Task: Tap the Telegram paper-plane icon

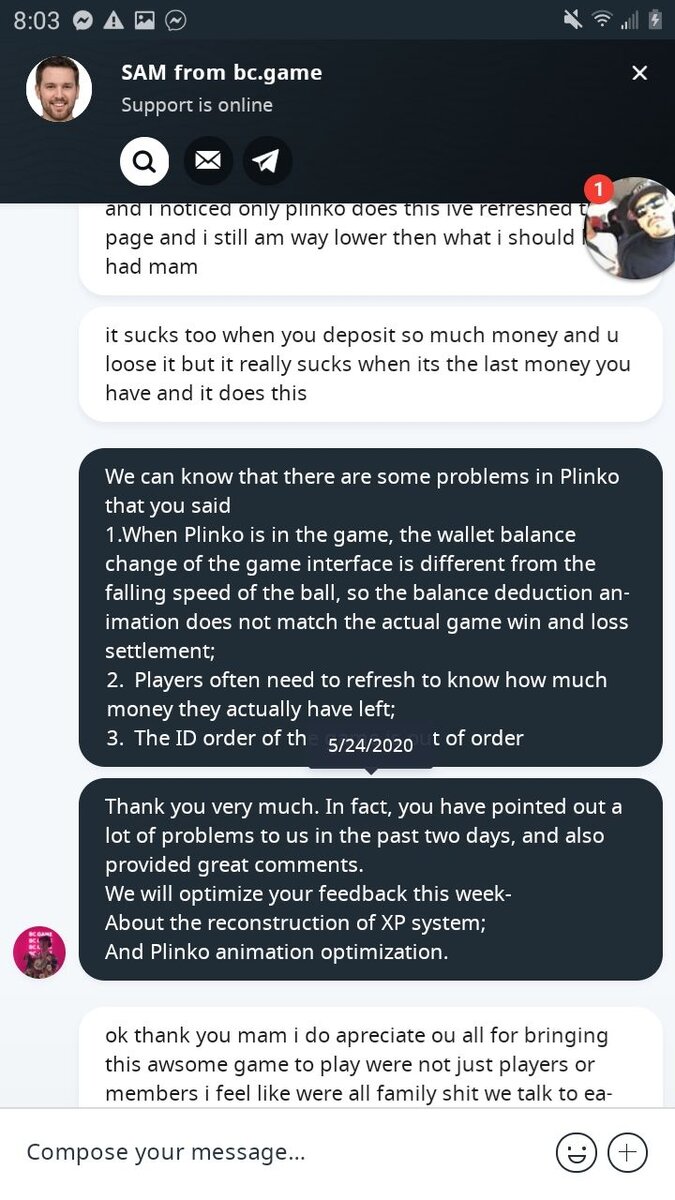Action: [267, 161]
